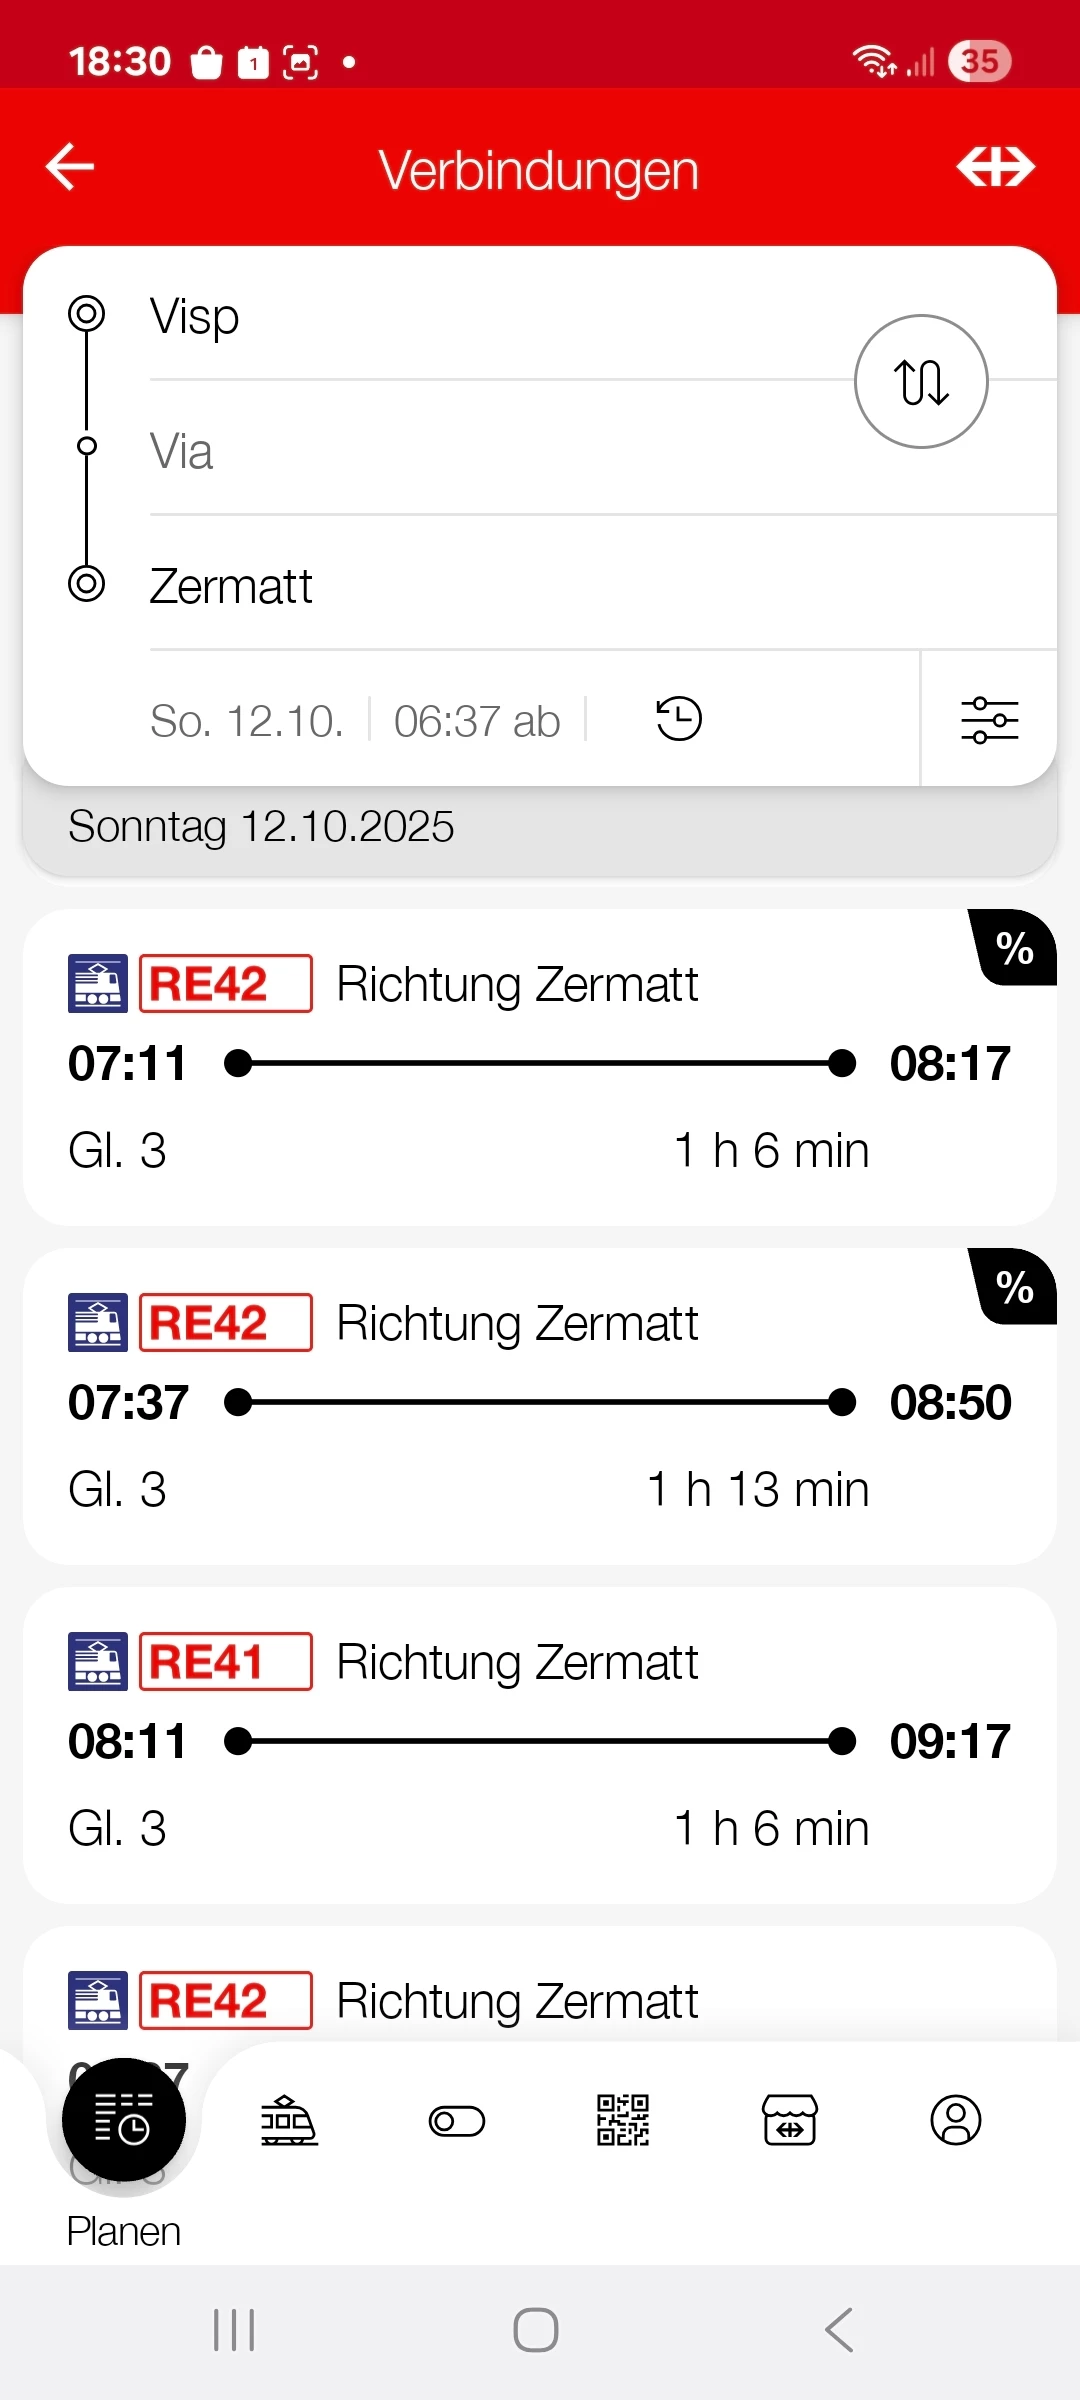Open the EasyRide toggle tab
Screen dimensions: 1080x2400
click(x=457, y=2121)
